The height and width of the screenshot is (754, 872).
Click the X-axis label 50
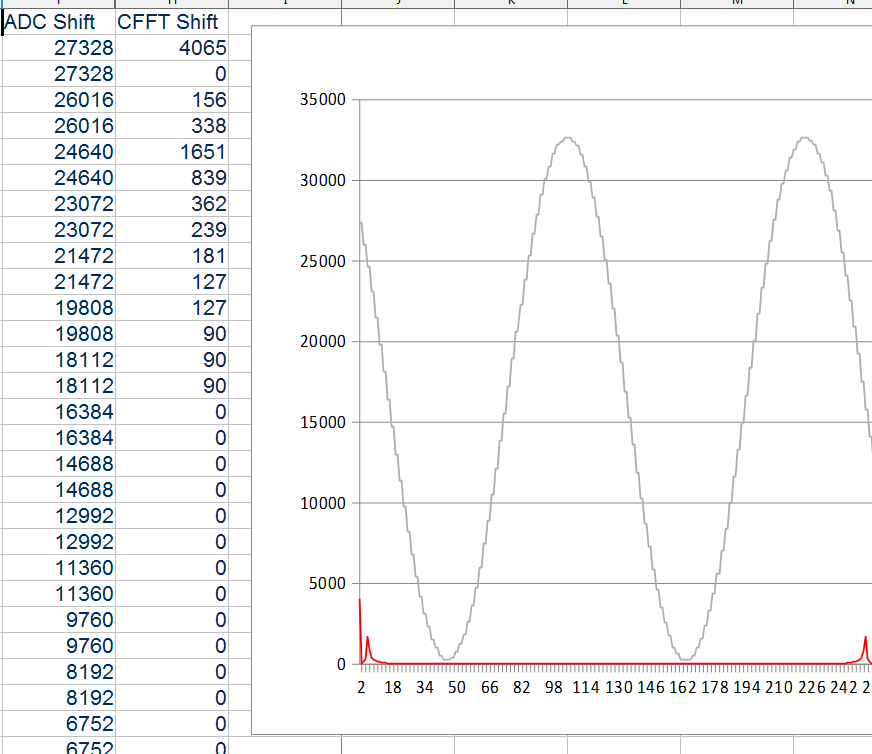click(457, 687)
